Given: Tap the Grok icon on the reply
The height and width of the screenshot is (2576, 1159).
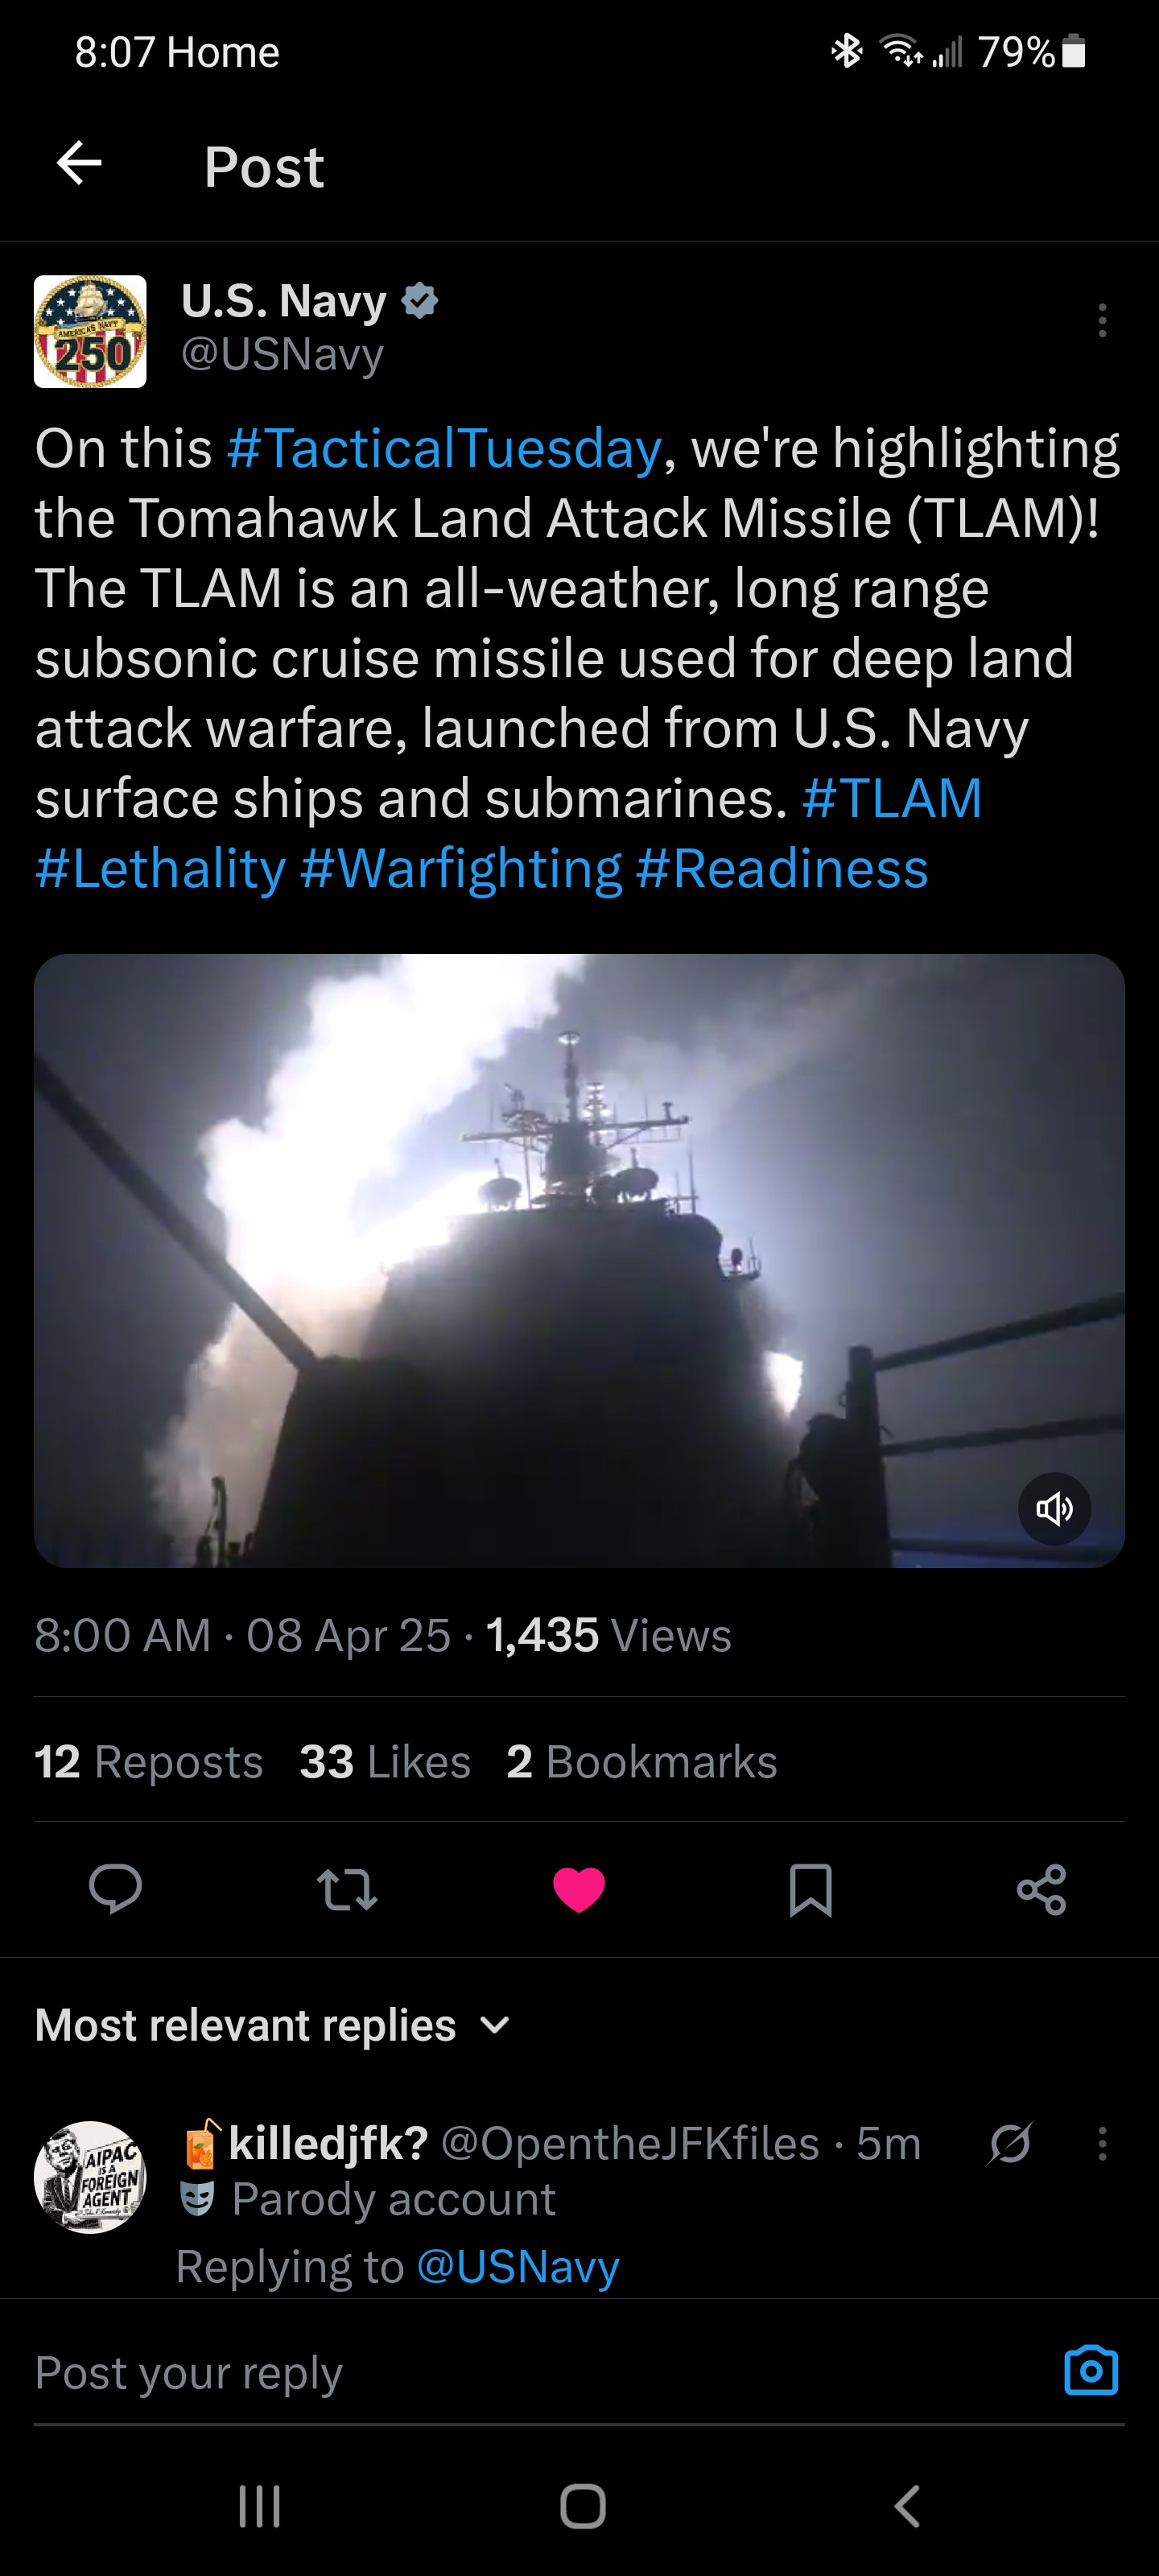Looking at the screenshot, I should [x=1010, y=2143].
